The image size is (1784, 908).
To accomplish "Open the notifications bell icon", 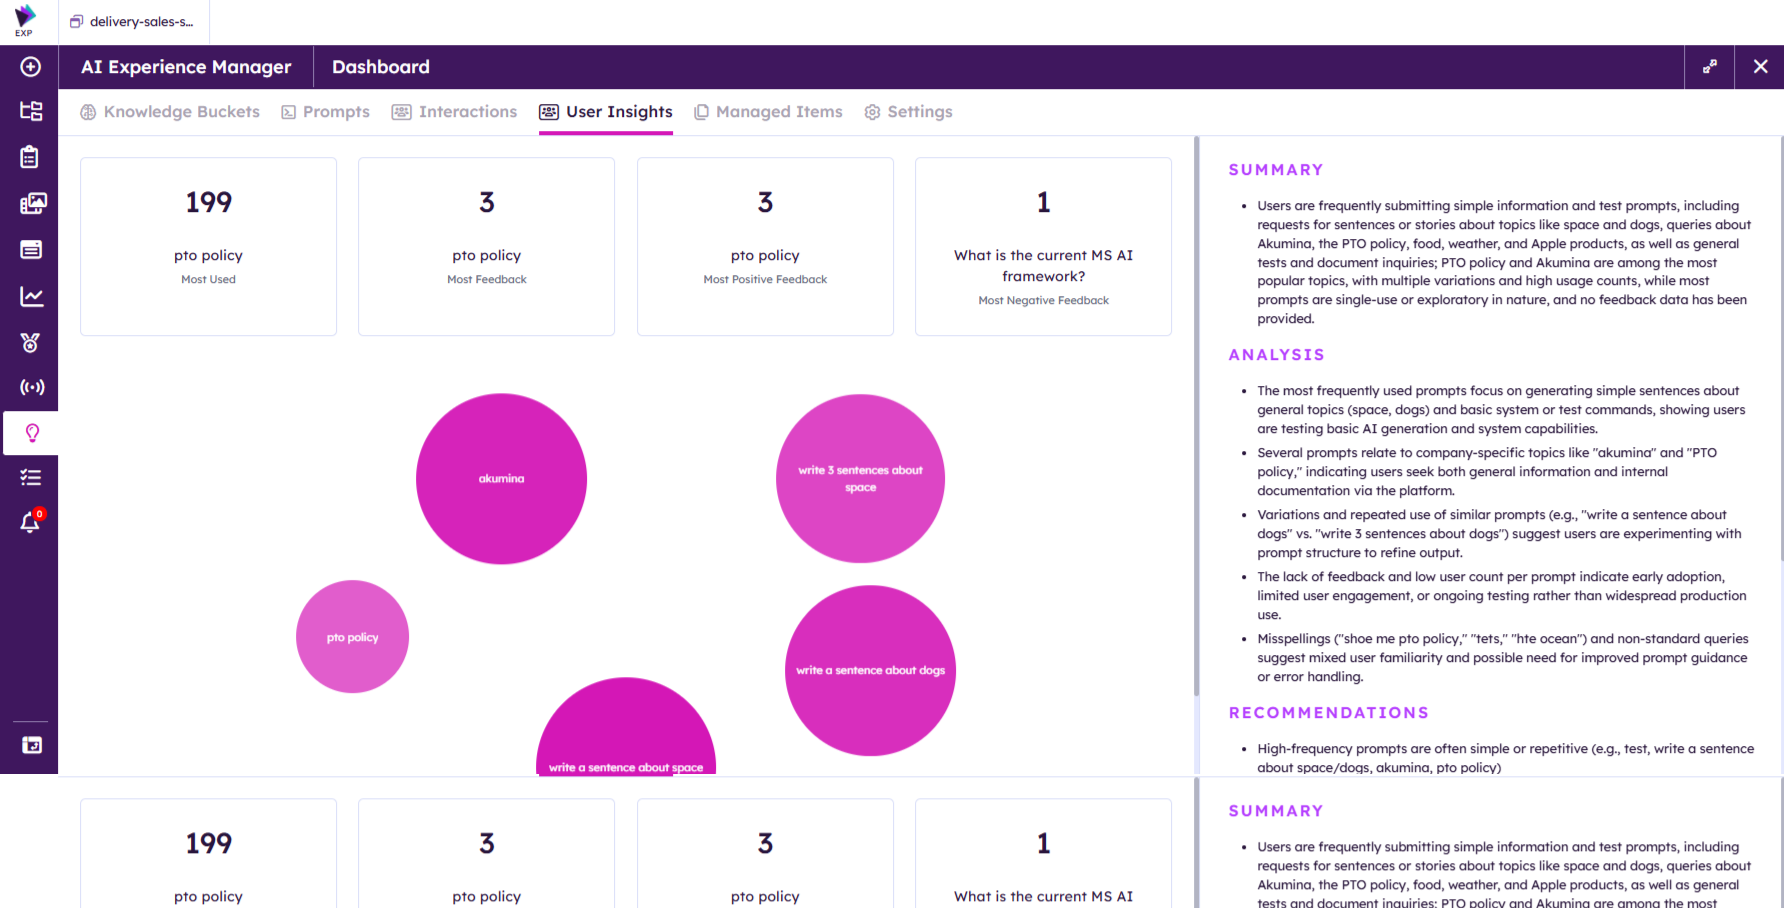I will coord(32,521).
